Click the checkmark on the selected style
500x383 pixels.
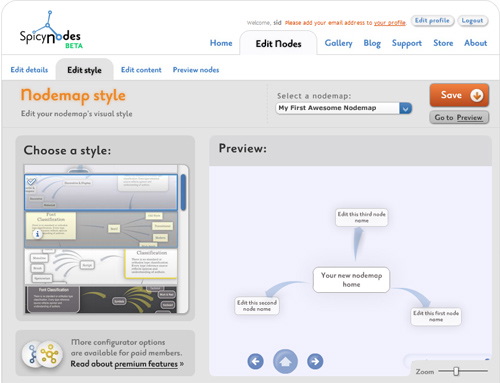point(31,182)
